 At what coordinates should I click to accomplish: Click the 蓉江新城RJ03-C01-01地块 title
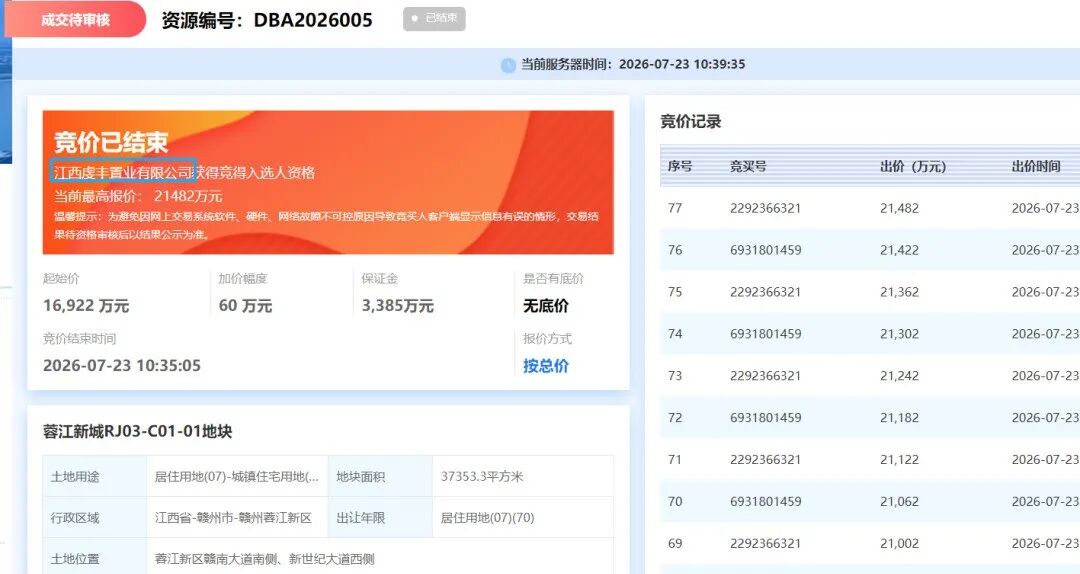tap(137, 431)
